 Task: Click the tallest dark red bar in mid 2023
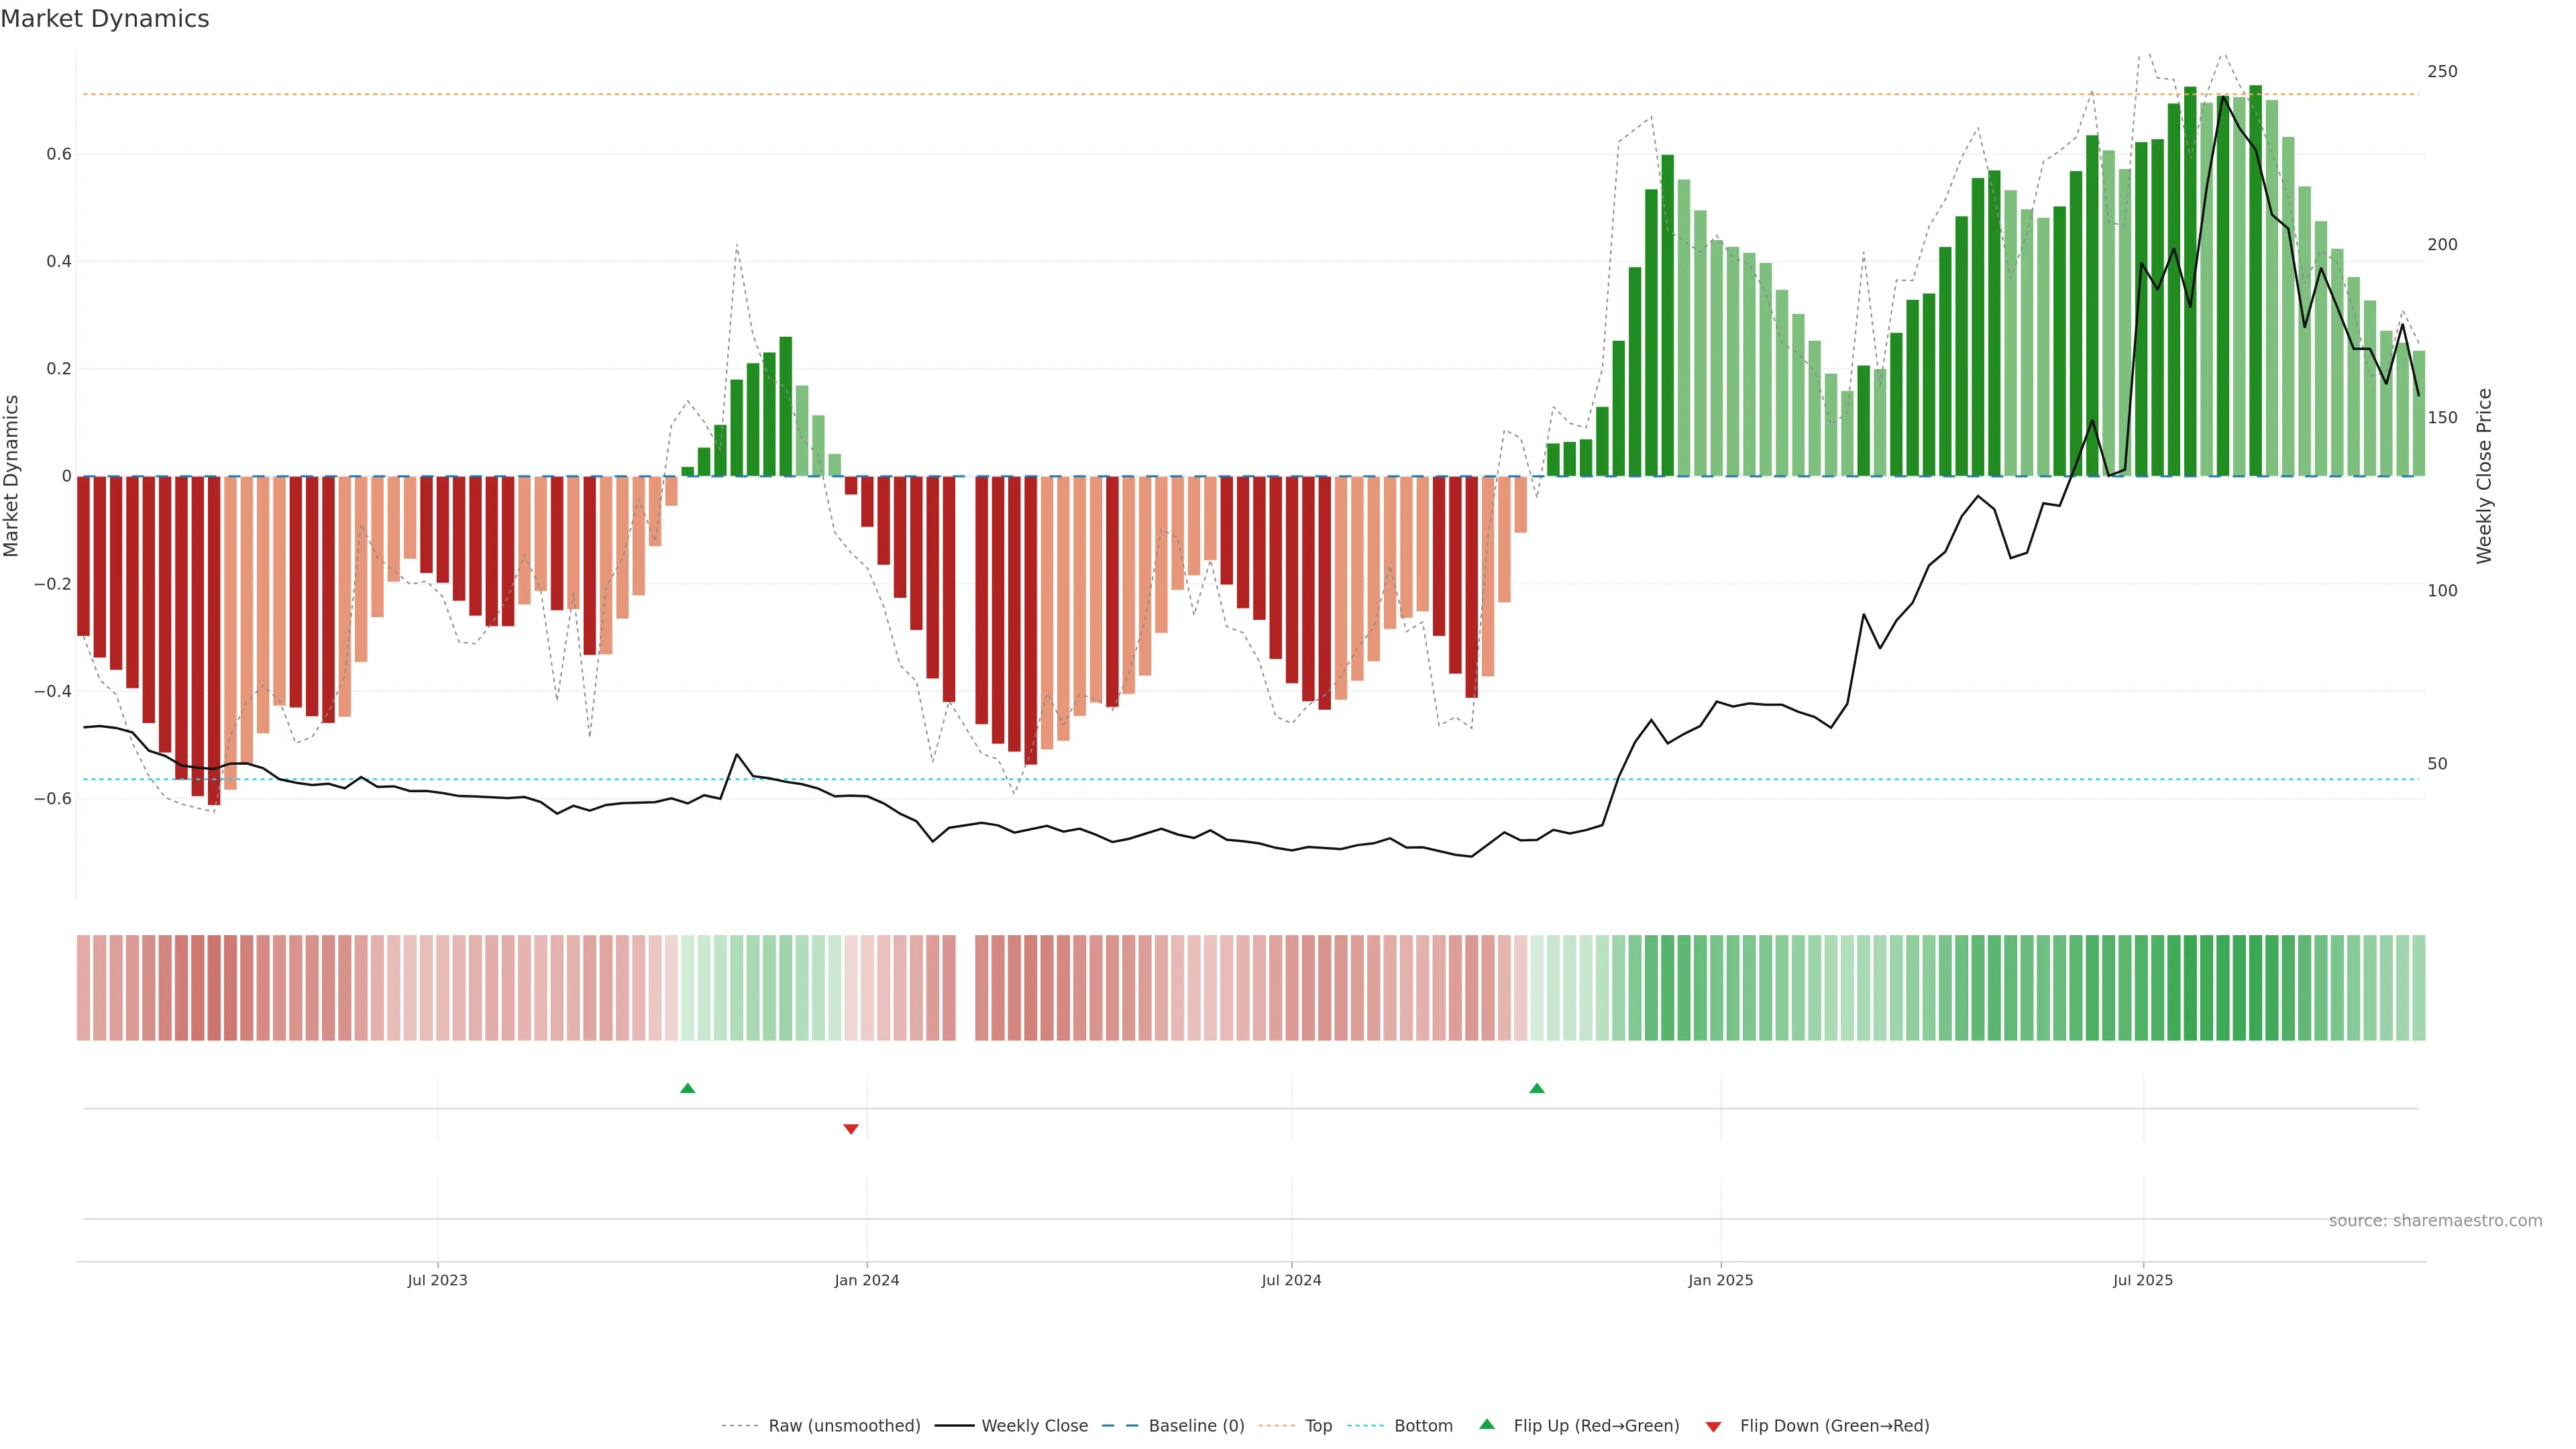click(x=214, y=640)
